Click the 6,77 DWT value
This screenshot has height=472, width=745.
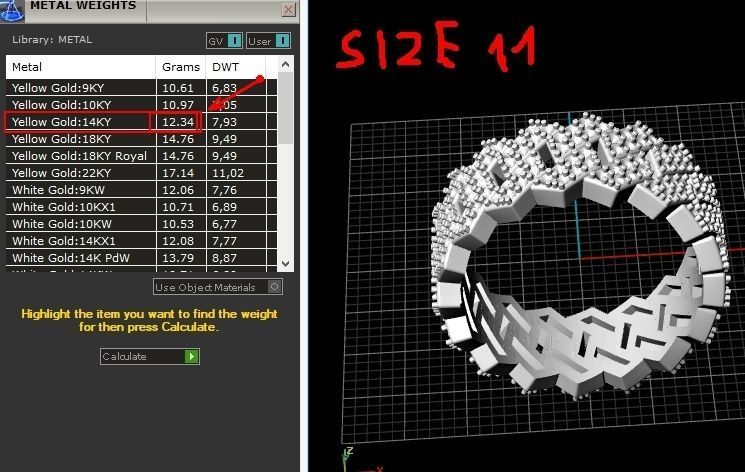(224, 224)
